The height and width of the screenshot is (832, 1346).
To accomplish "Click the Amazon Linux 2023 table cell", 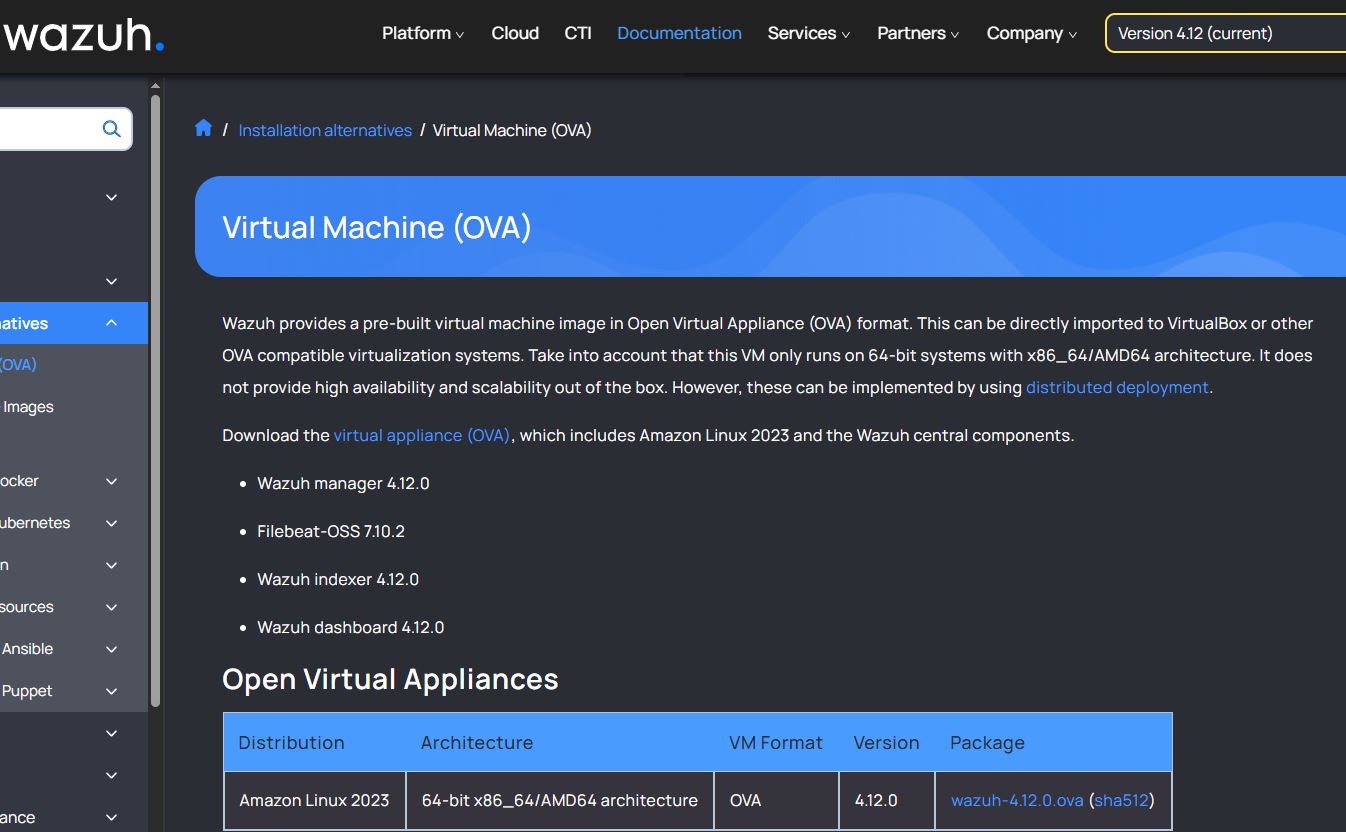I will pos(314,800).
